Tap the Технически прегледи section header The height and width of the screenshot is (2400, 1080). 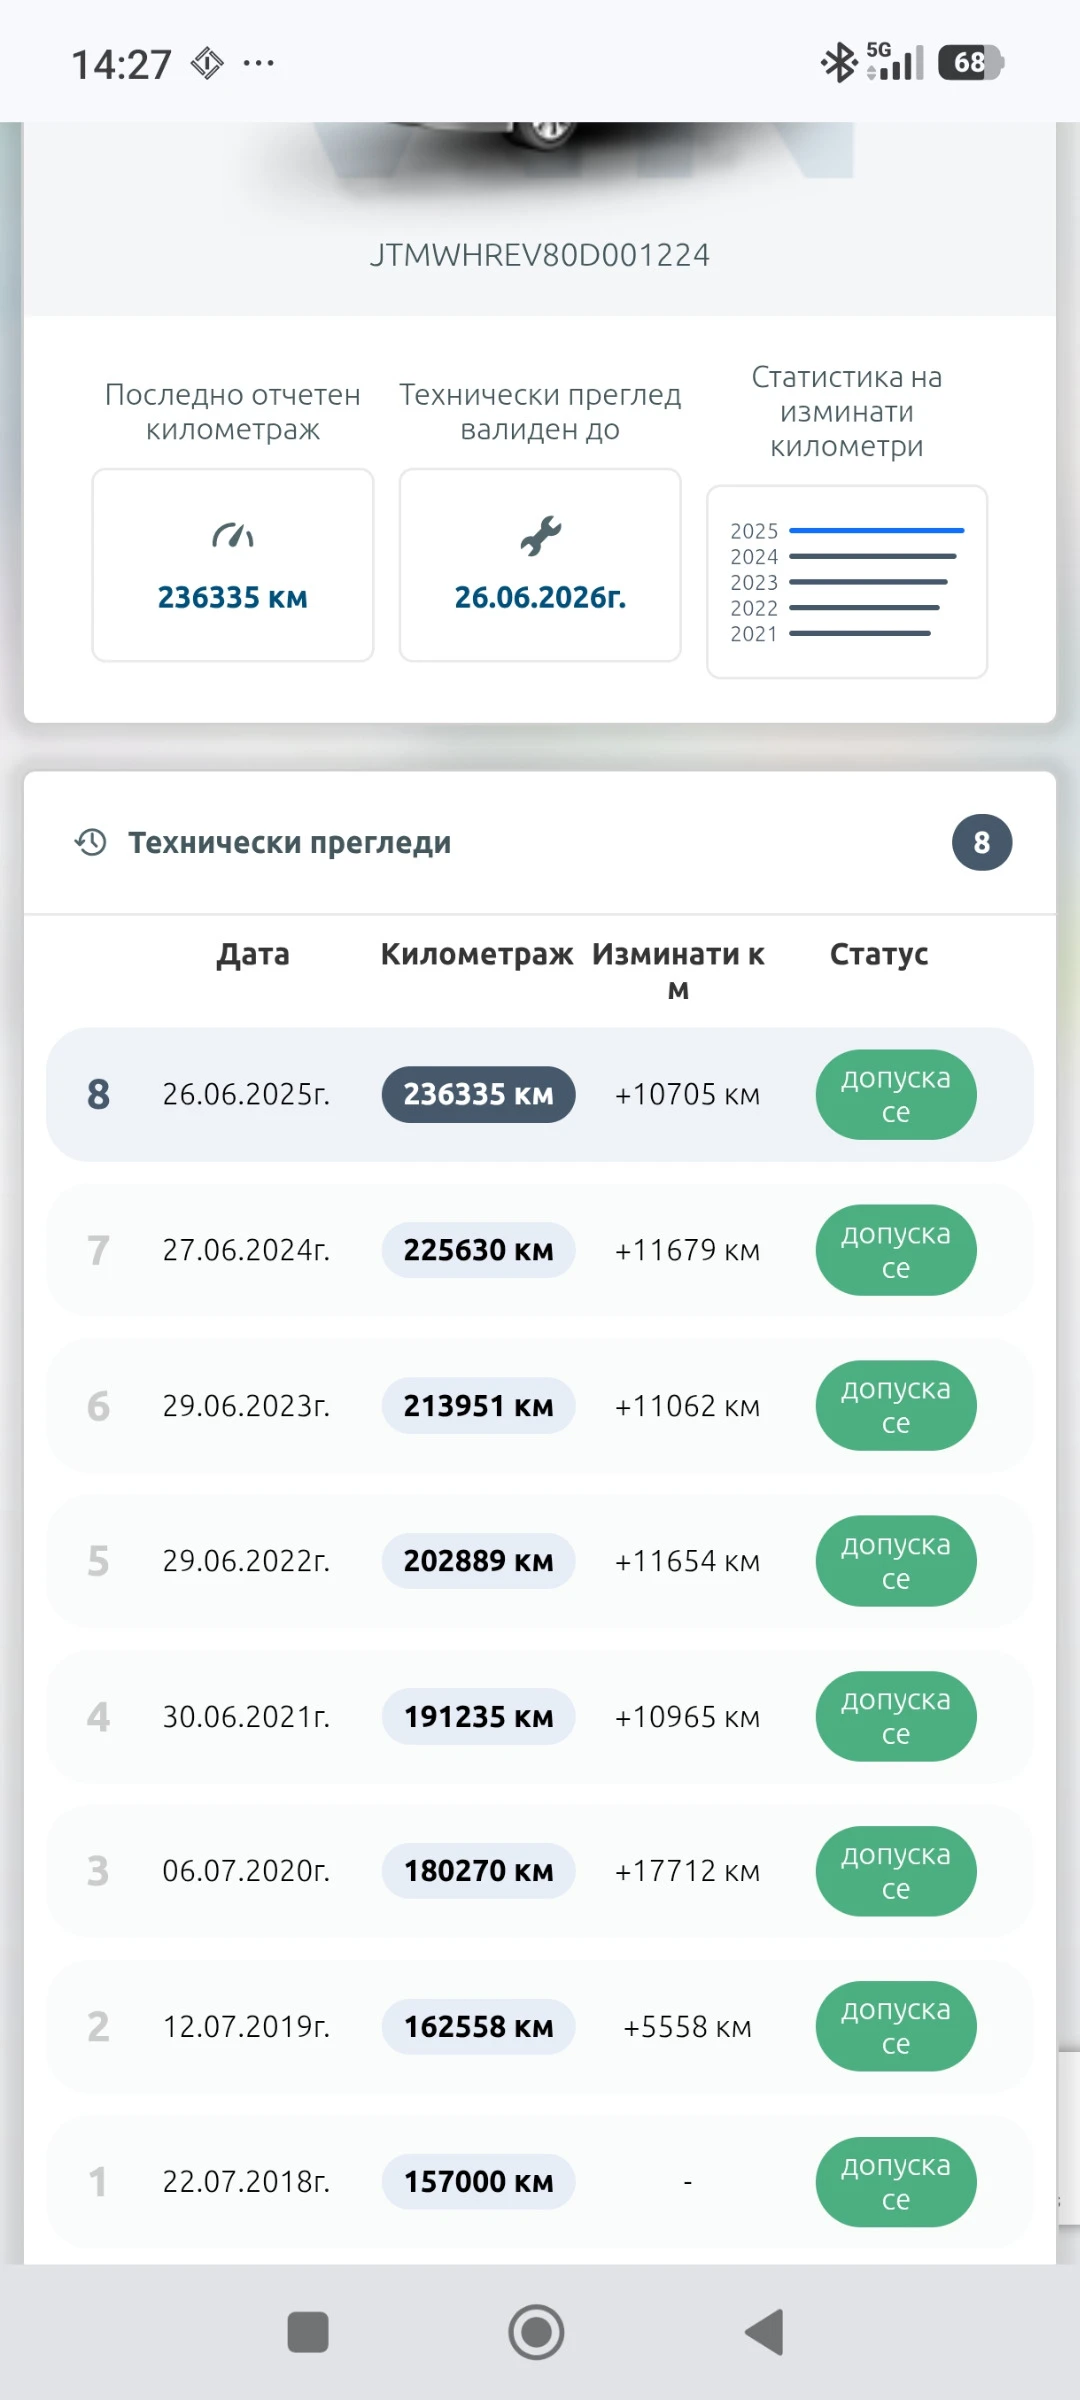[x=290, y=842]
